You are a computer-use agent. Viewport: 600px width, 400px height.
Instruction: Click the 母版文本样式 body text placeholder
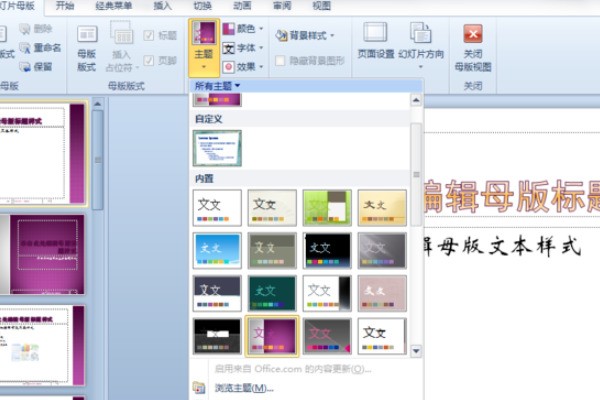coord(502,245)
